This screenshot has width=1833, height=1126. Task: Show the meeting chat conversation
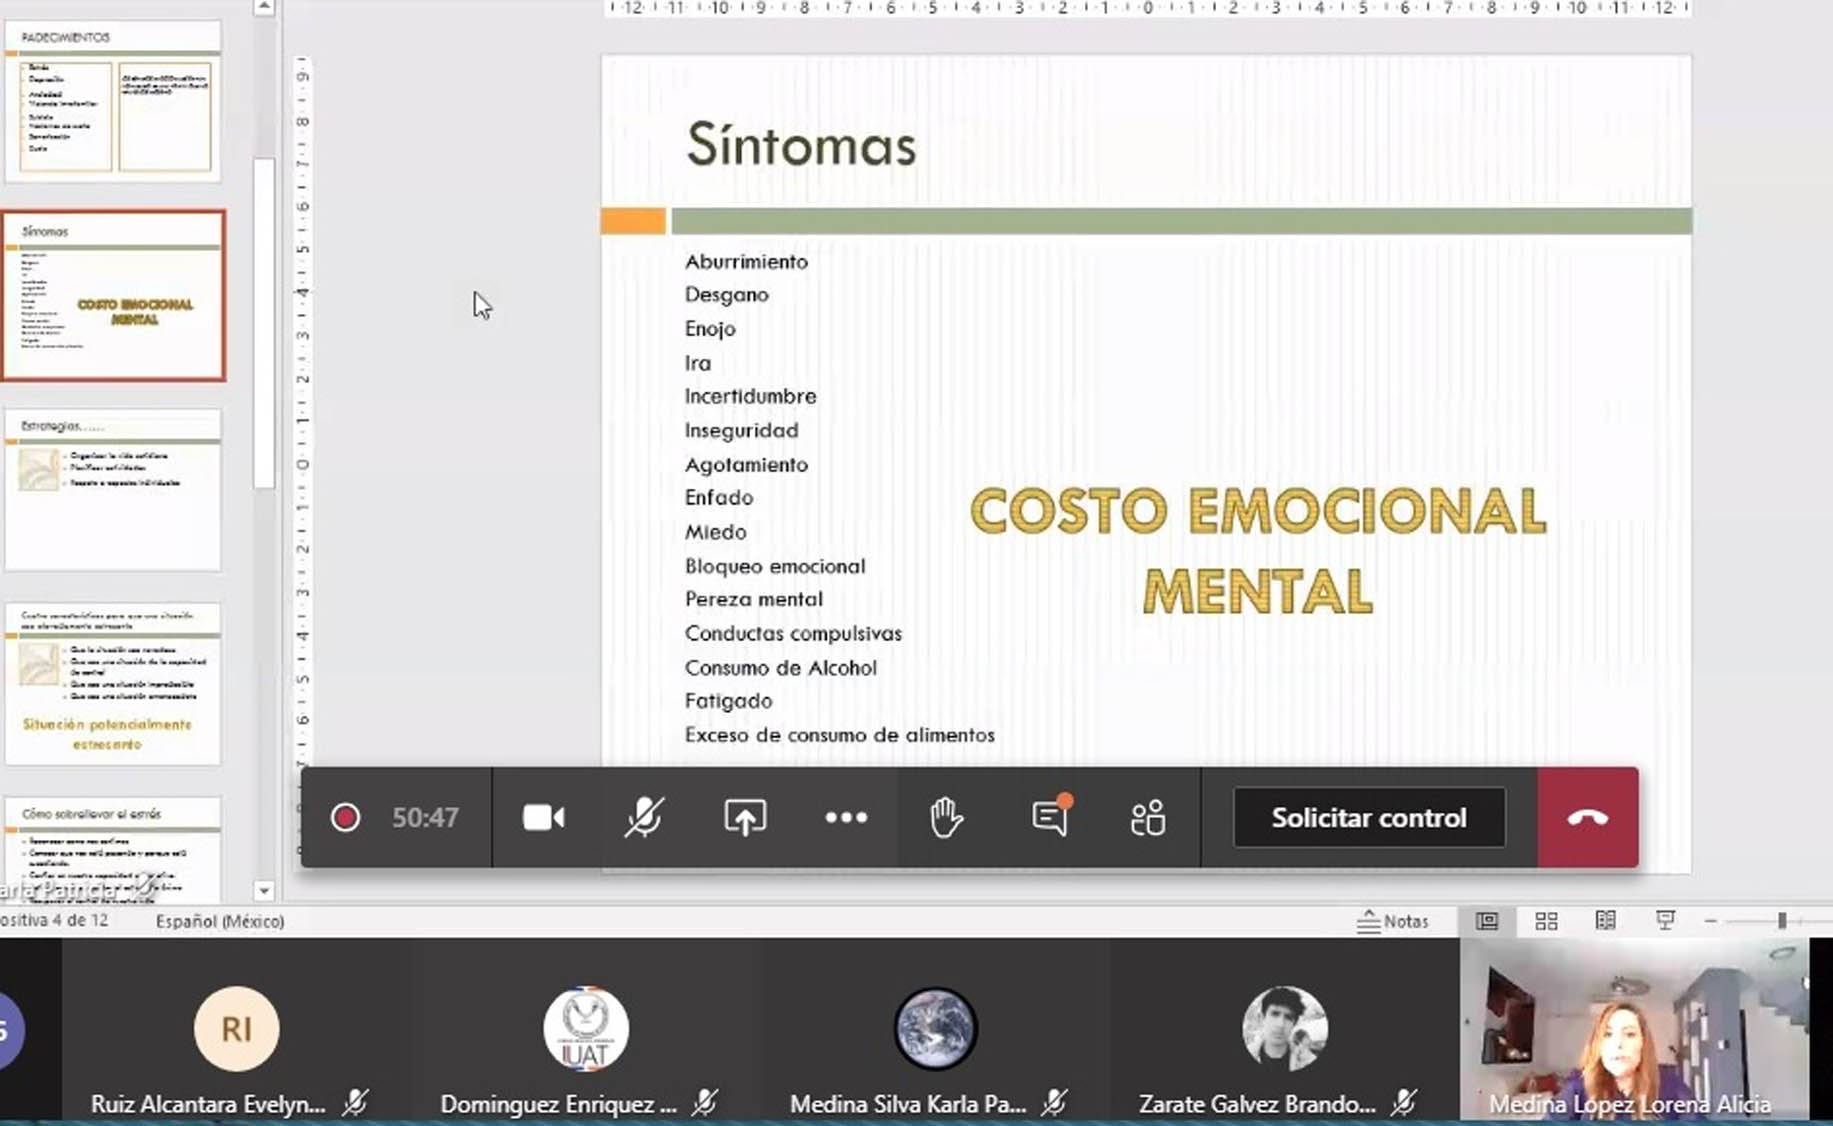pos(1050,817)
